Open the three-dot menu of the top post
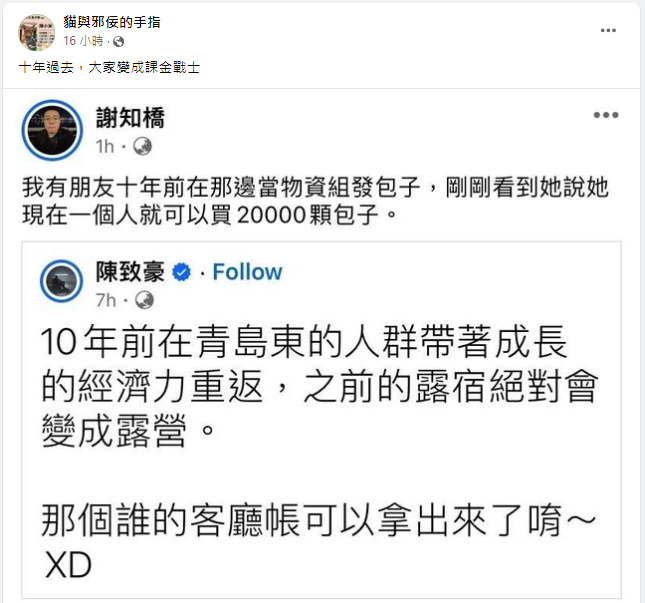Screen dimensions: 645x603 (x=608, y=30)
